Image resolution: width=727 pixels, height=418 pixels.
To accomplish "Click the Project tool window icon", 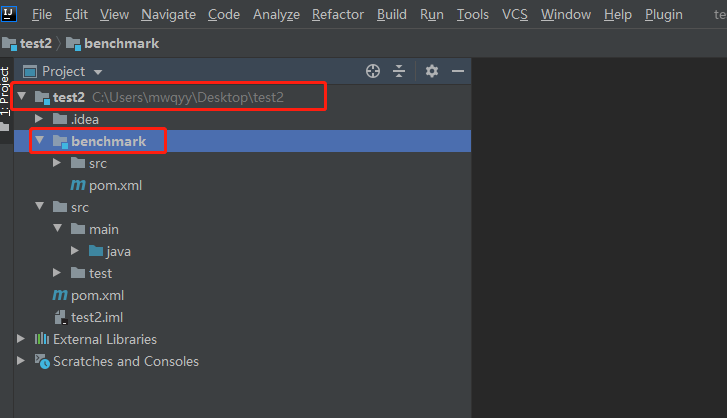I will (30, 71).
